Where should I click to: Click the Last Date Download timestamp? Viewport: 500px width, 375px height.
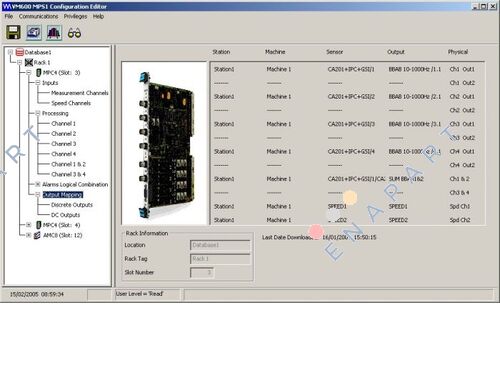(x=349, y=237)
